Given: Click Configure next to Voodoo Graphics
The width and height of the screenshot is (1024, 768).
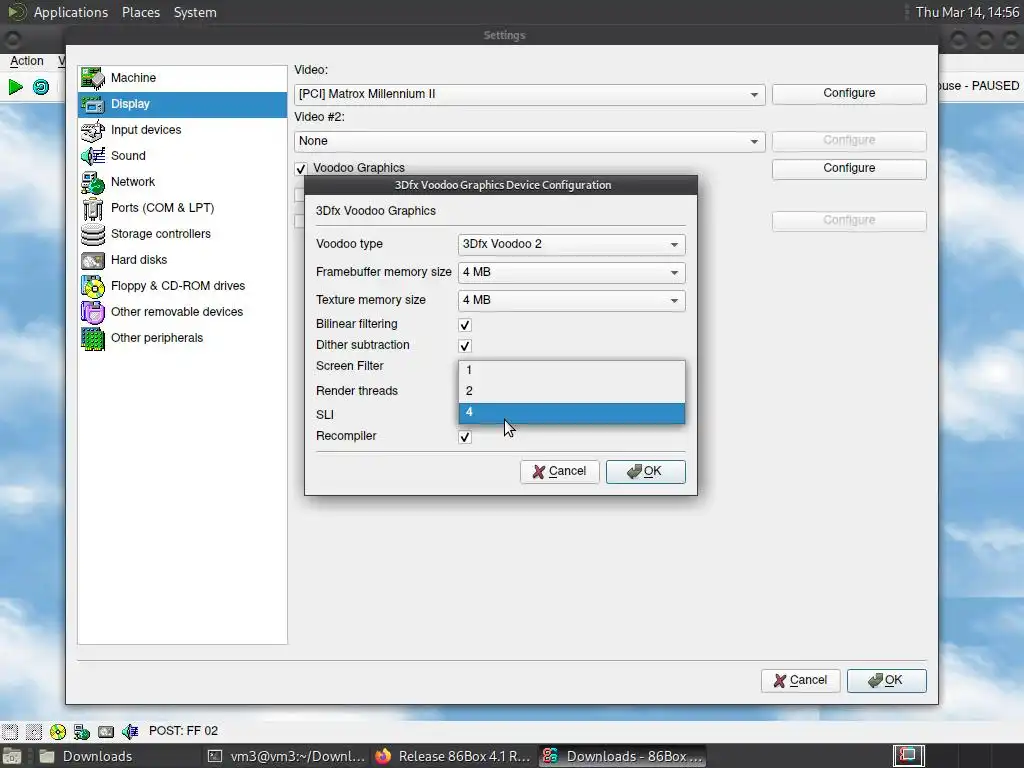Looking at the screenshot, I should pos(849,168).
